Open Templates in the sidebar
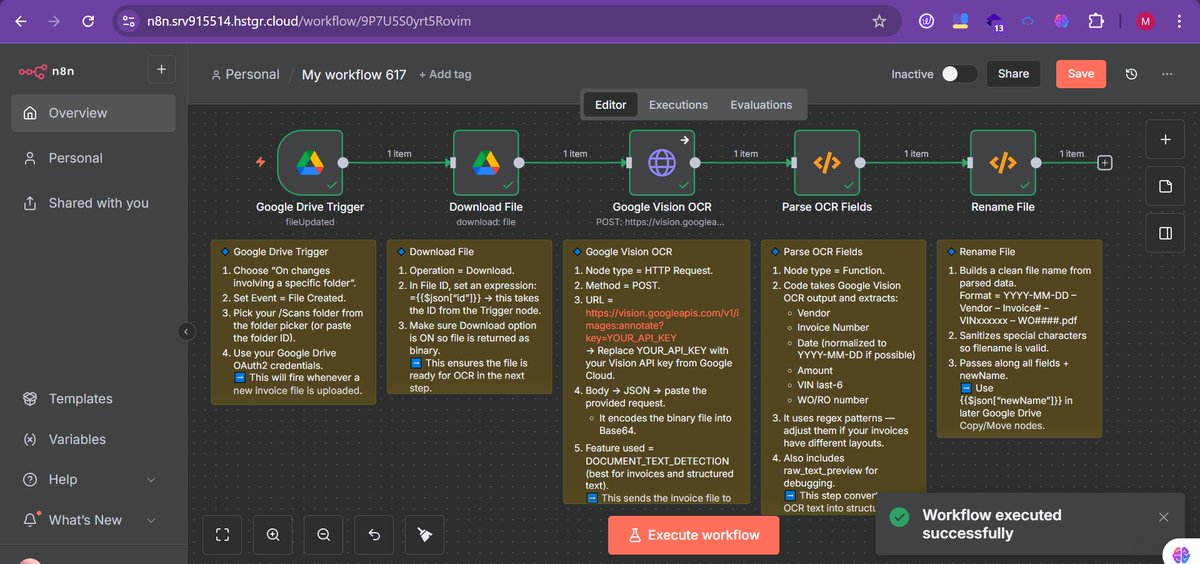This screenshot has width=1200, height=564. [93, 399]
